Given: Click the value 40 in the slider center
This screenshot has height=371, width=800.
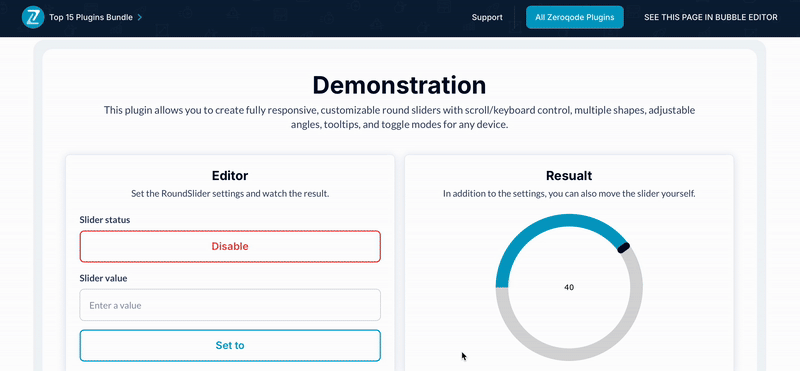Looking at the screenshot, I should (x=569, y=287).
